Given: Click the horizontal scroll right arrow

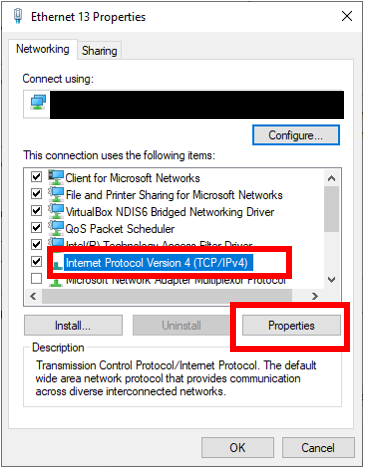Looking at the screenshot, I should pyautogui.click(x=315, y=296).
